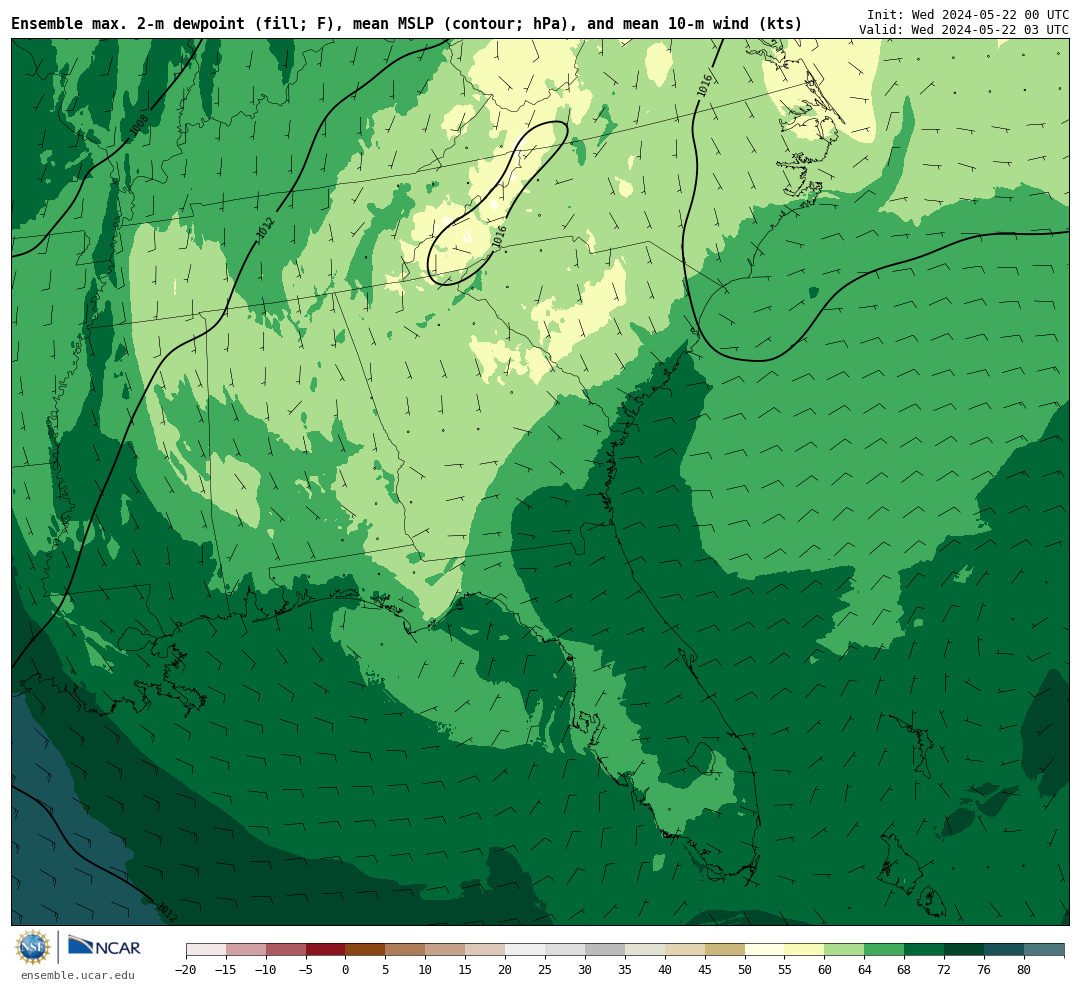Click the 0 to 5 legend swatch
The height and width of the screenshot is (988, 1080).
tap(366, 950)
